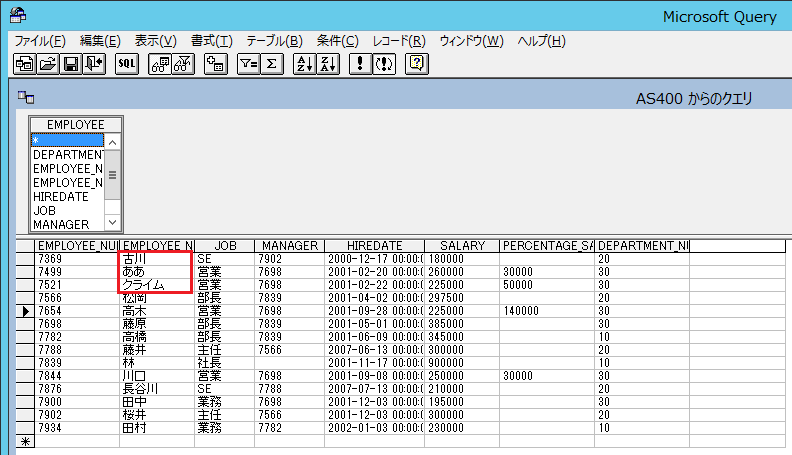Screen dimensions: 792x455
Task: Toggle Show/Hide Criteria pane icon
Action: (x=182, y=64)
